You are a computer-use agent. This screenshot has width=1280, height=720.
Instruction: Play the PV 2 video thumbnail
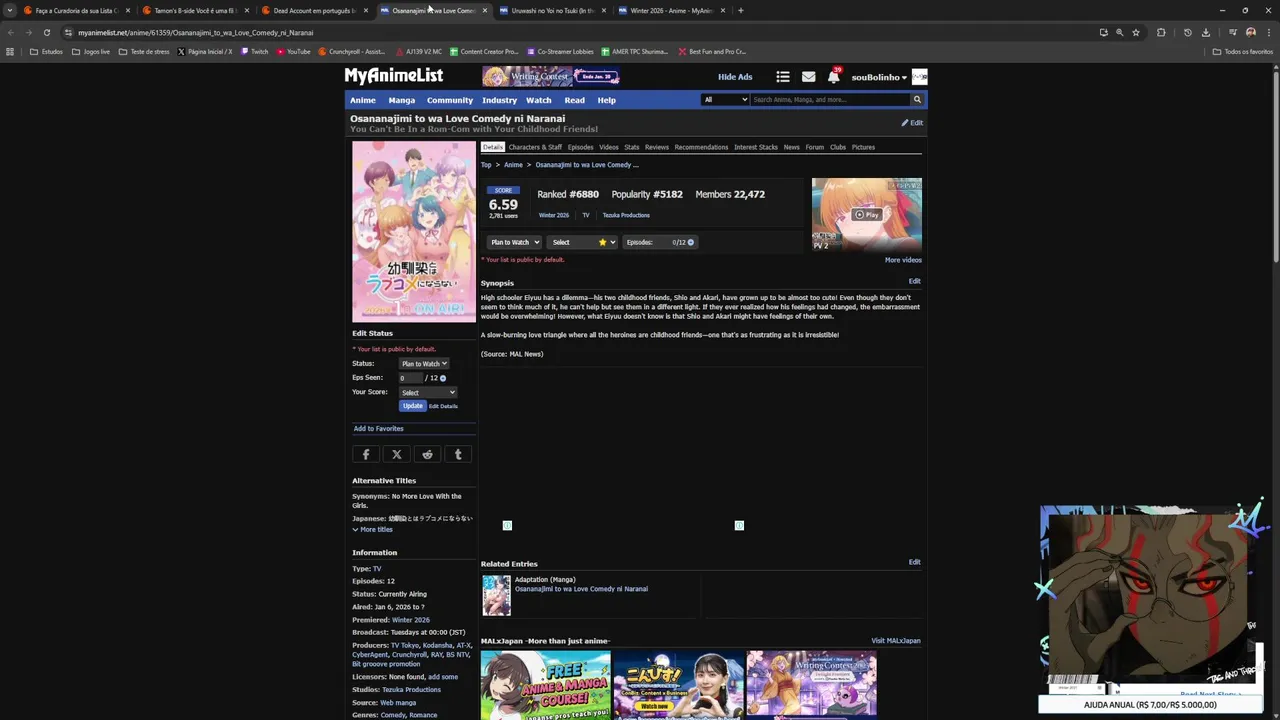click(x=867, y=214)
